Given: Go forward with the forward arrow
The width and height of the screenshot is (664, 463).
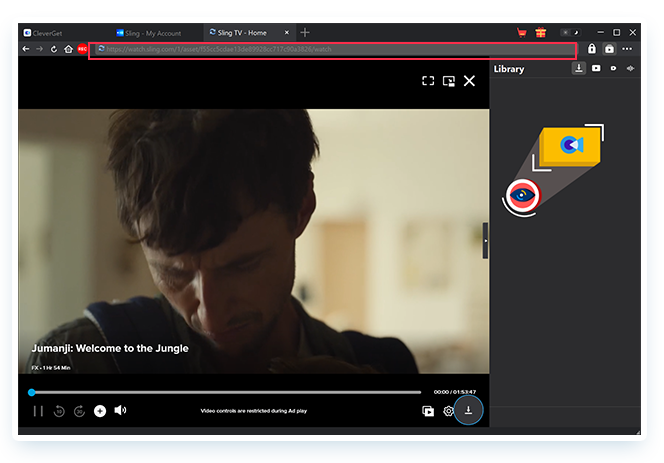Looking at the screenshot, I should pyautogui.click(x=39, y=49).
